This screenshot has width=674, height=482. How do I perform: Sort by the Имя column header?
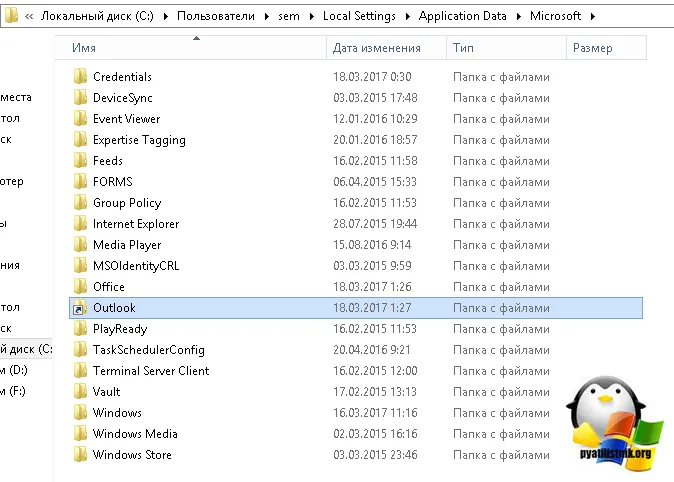point(190,48)
